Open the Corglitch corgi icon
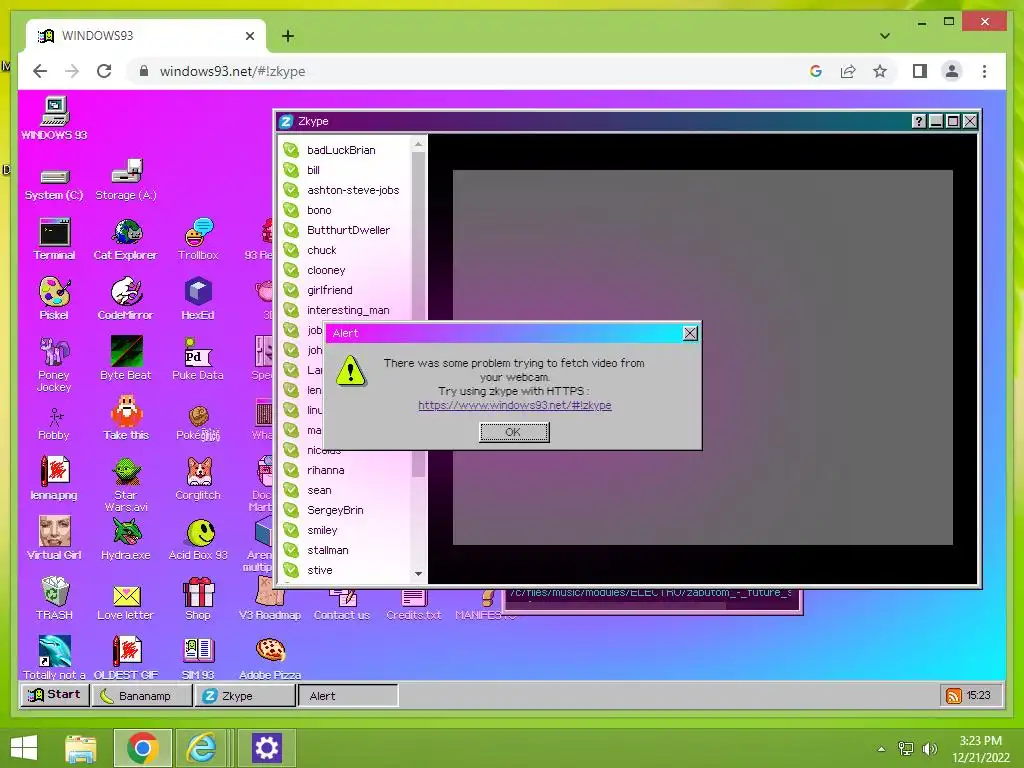Viewport: 1024px width, 768px height. pyautogui.click(x=198, y=479)
